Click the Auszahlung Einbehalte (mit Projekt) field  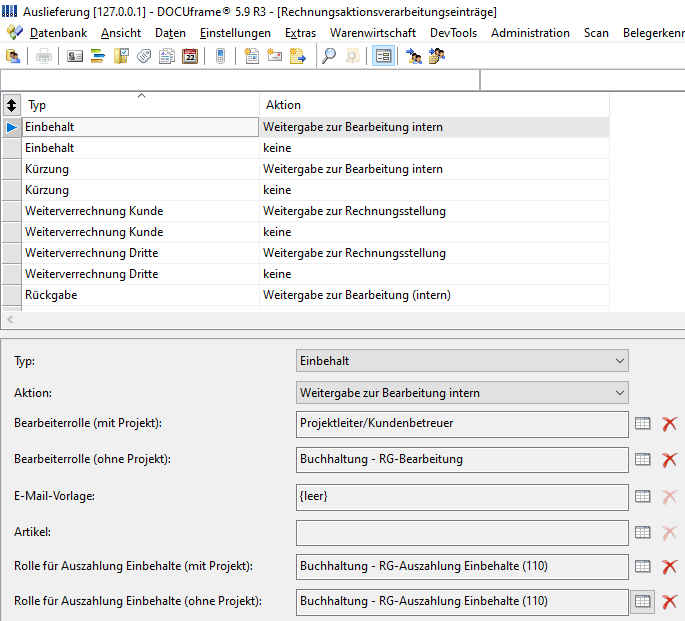[462, 566]
